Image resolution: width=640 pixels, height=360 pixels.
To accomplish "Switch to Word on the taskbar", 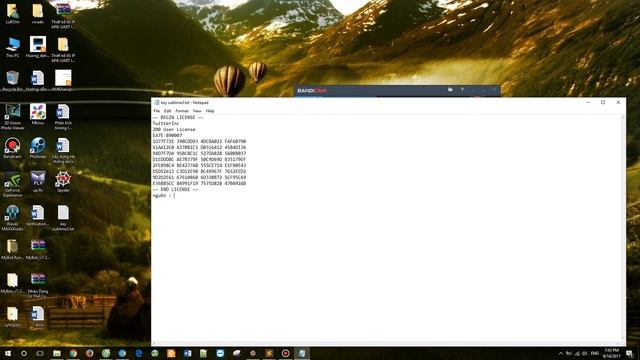I will pyautogui.click(x=187, y=353).
